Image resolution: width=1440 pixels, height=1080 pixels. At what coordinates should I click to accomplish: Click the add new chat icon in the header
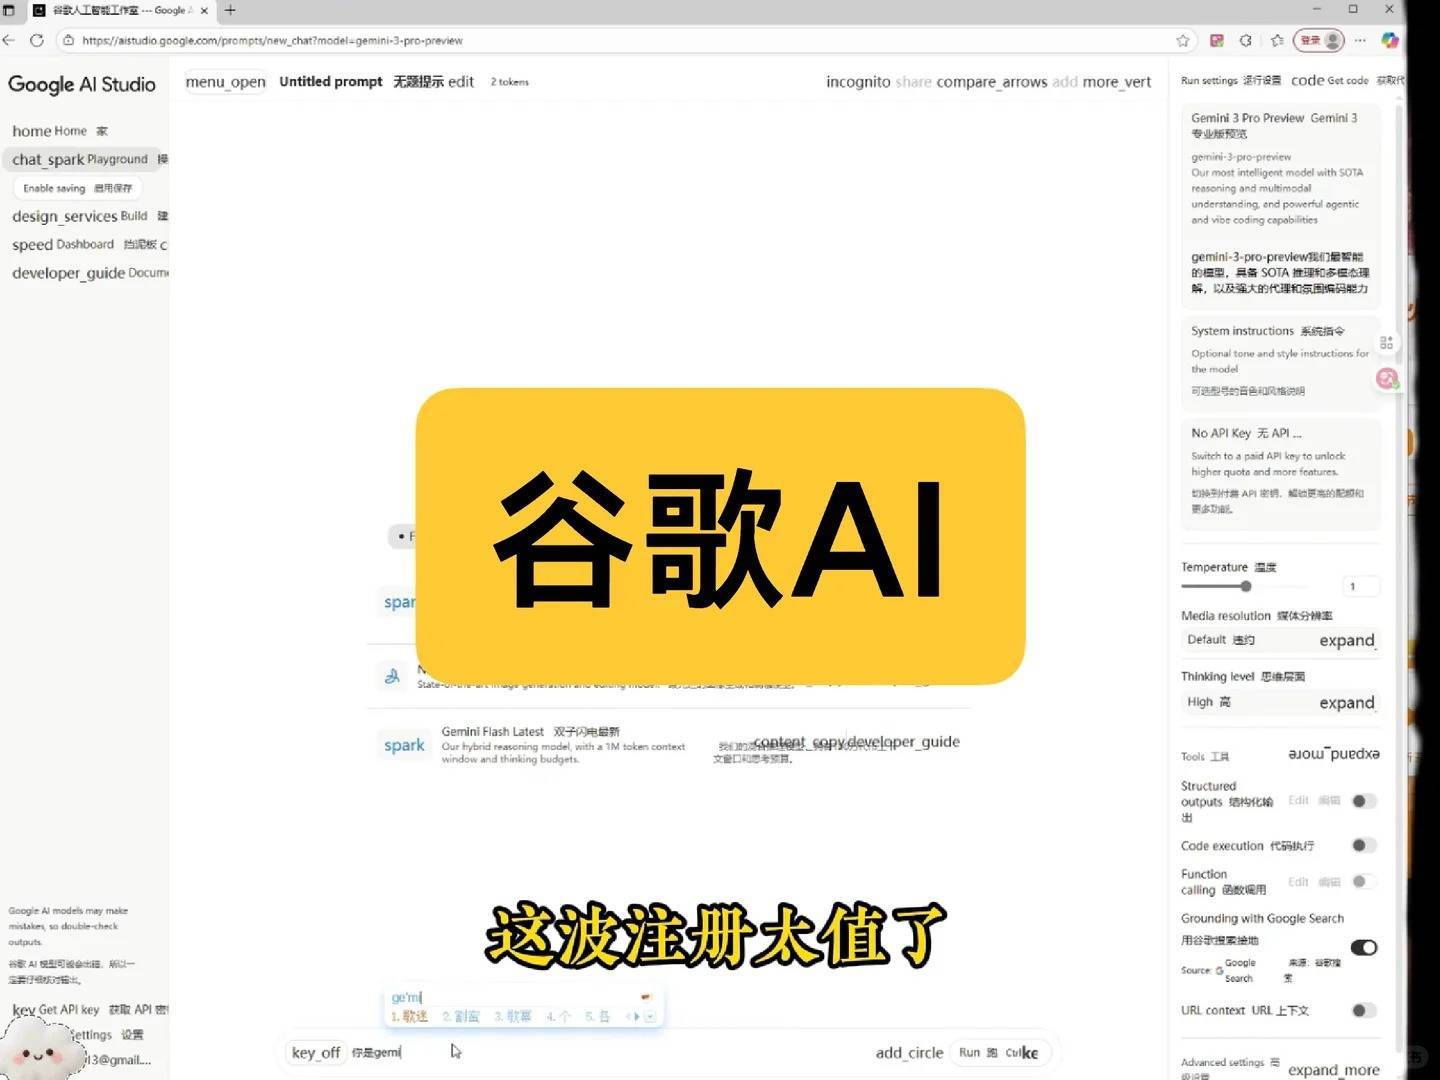1065,82
